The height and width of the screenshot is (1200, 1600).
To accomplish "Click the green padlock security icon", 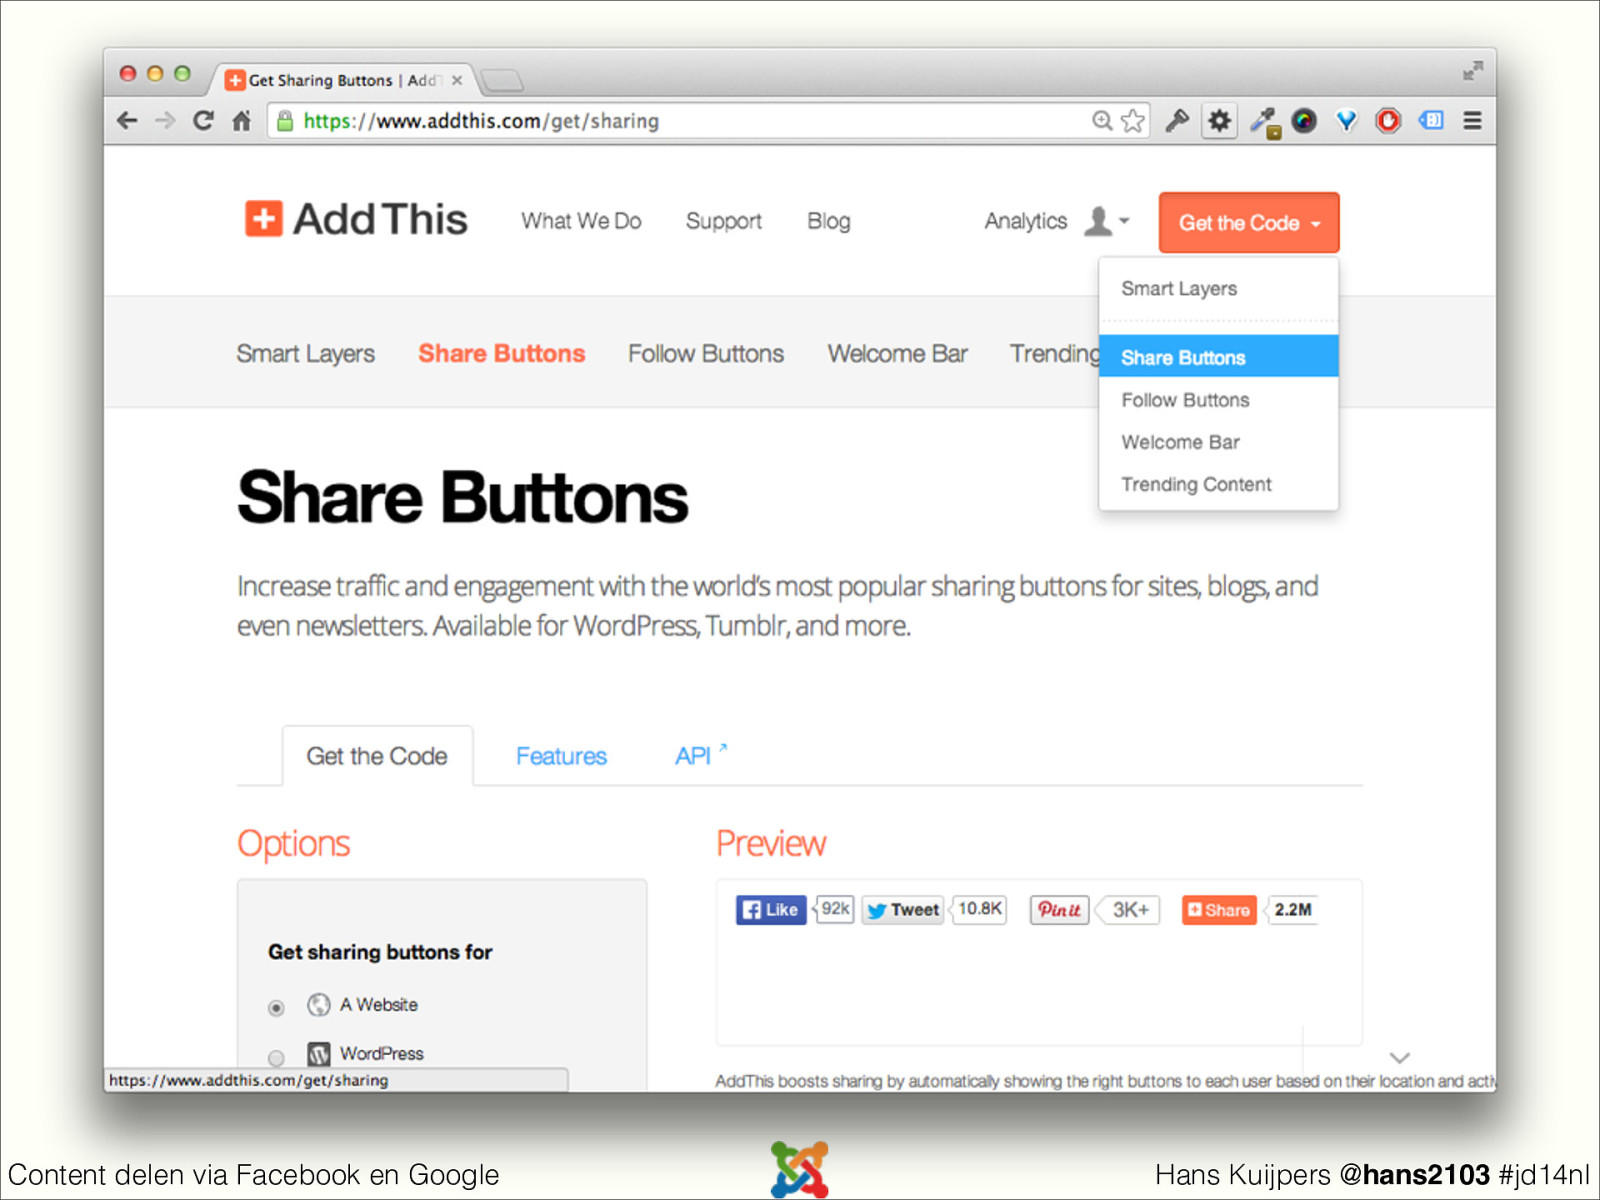I will click(285, 121).
